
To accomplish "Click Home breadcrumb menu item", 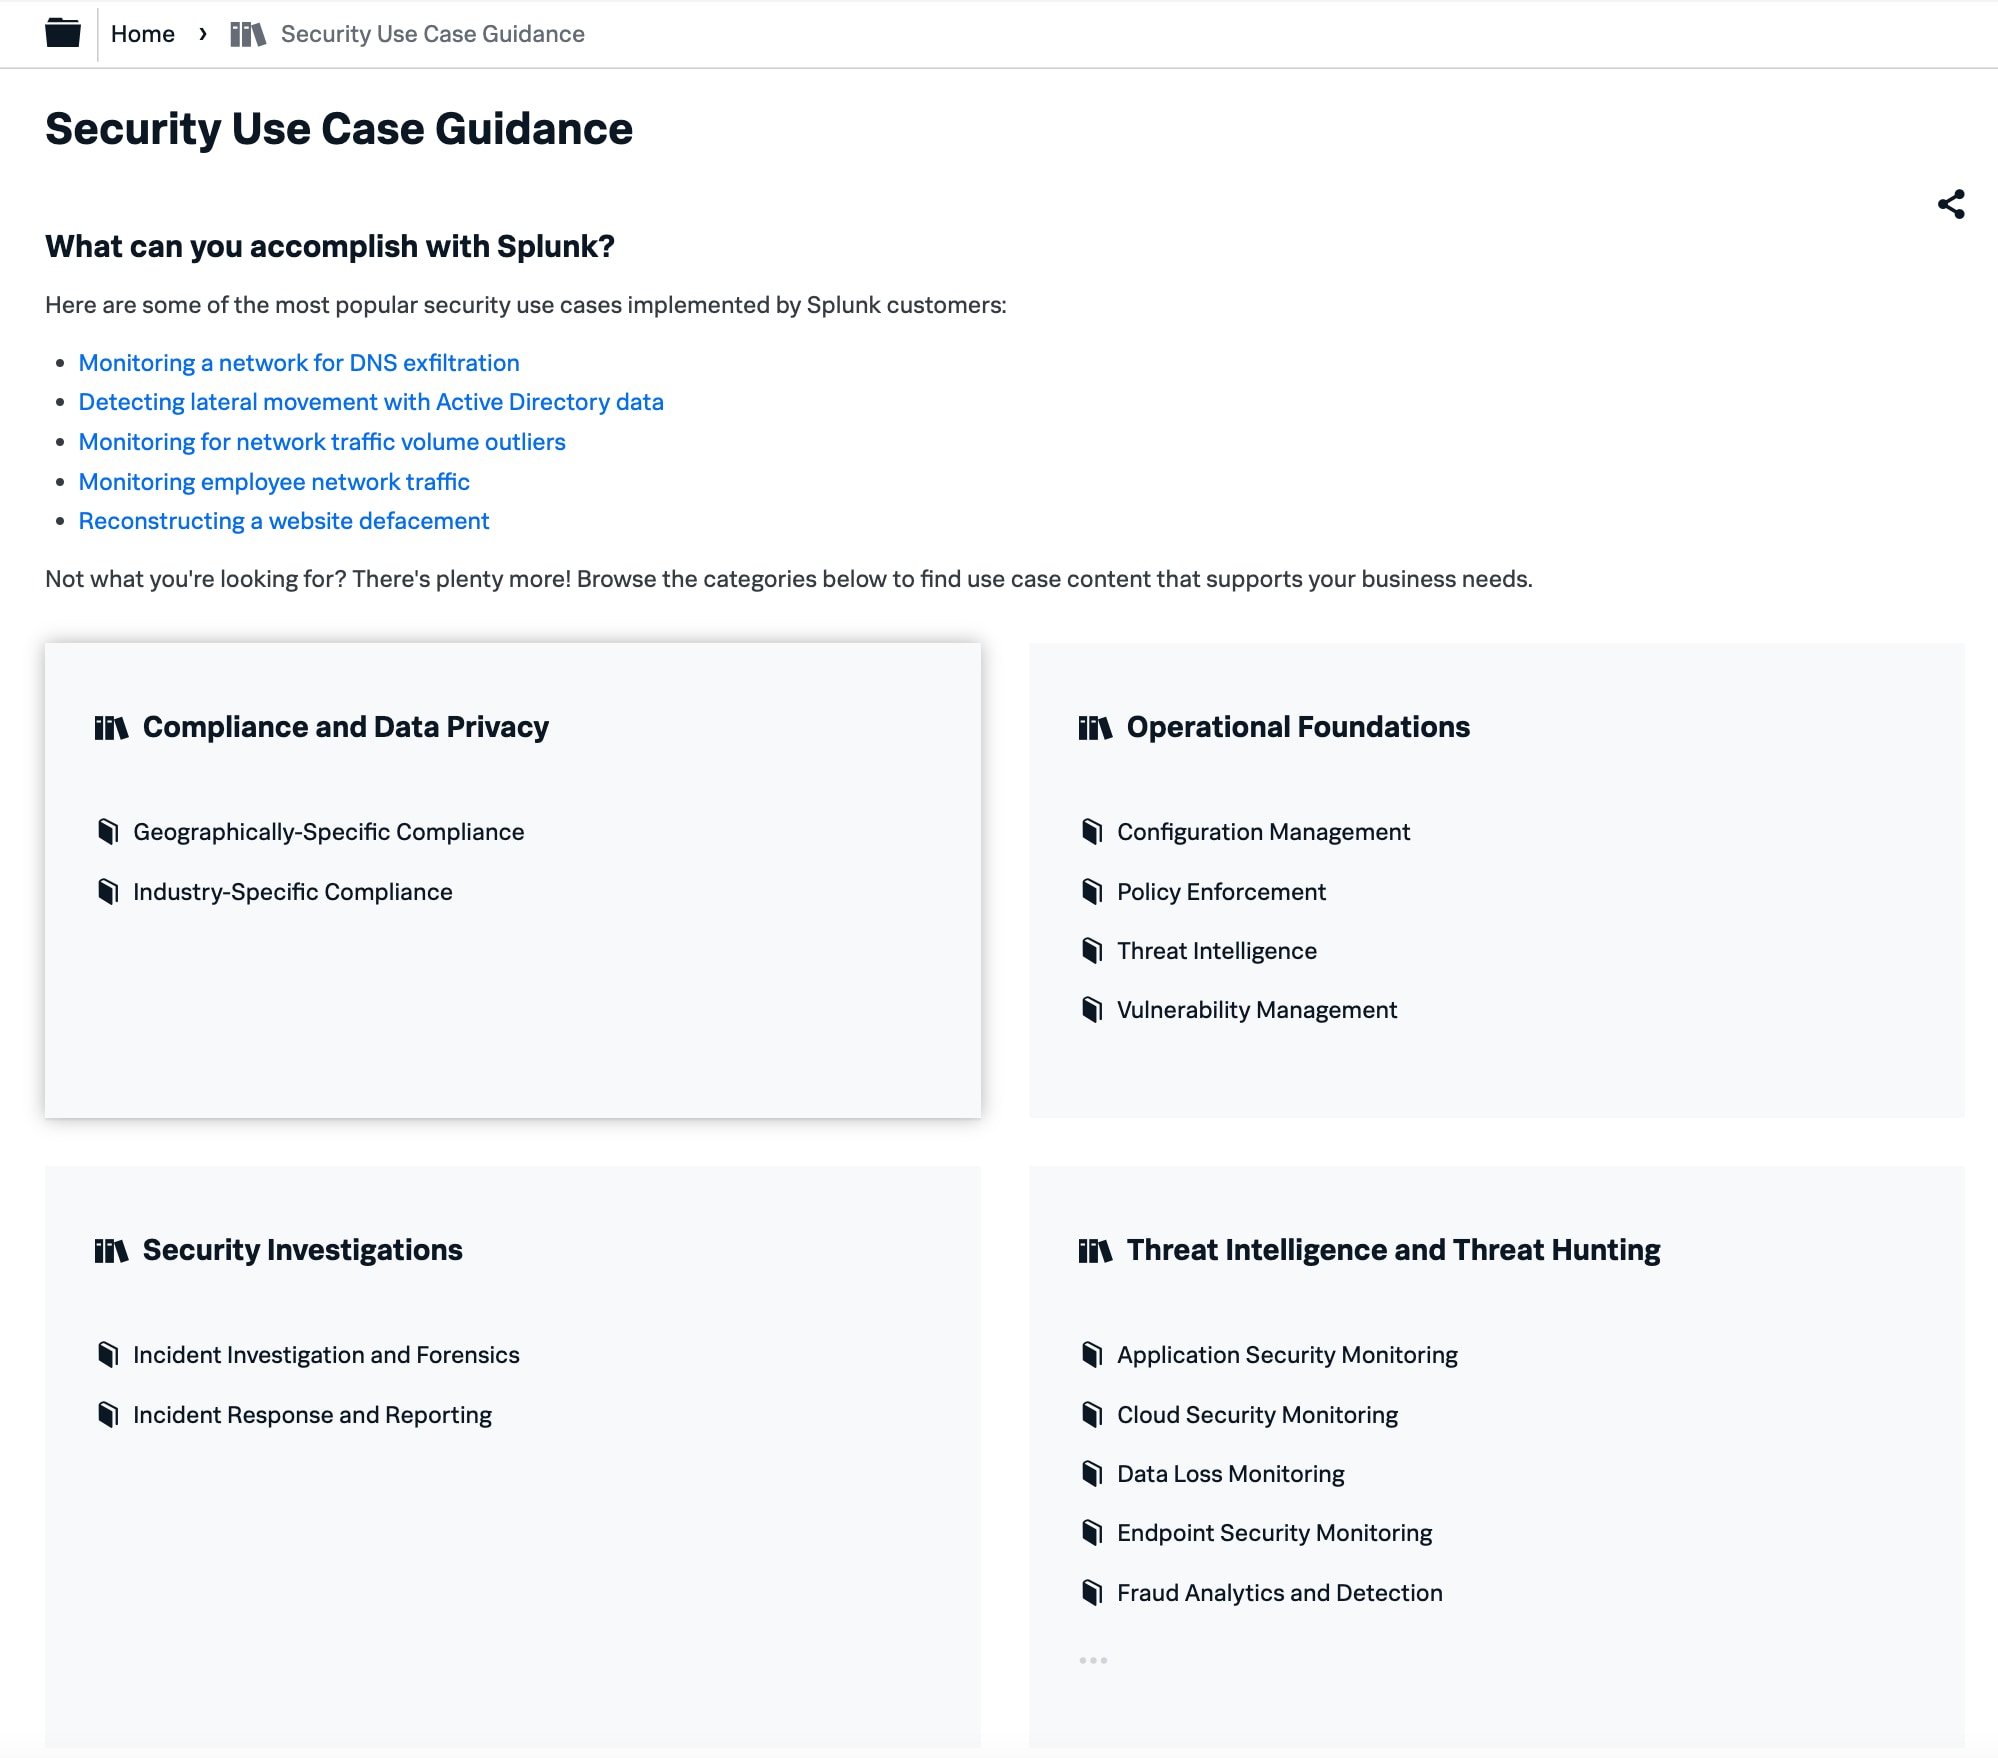I will click(x=143, y=34).
